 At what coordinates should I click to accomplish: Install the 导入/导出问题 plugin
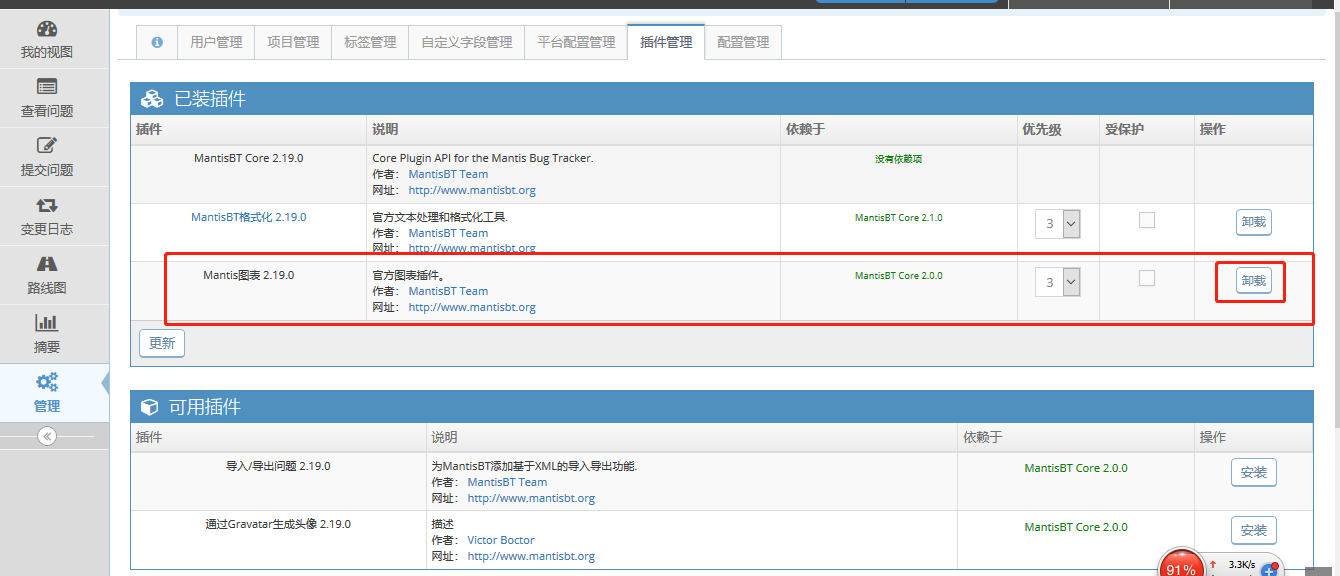pyautogui.click(x=1254, y=472)
